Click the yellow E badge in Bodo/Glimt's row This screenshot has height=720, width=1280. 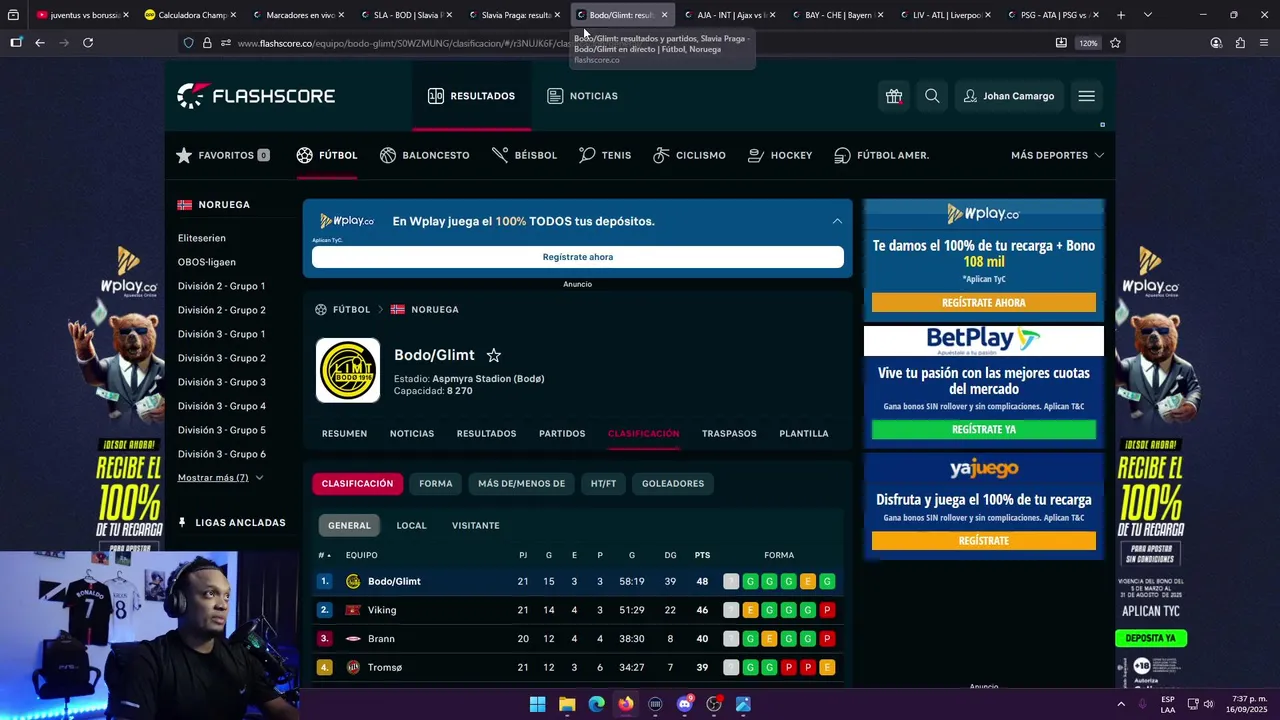point(808,581)
